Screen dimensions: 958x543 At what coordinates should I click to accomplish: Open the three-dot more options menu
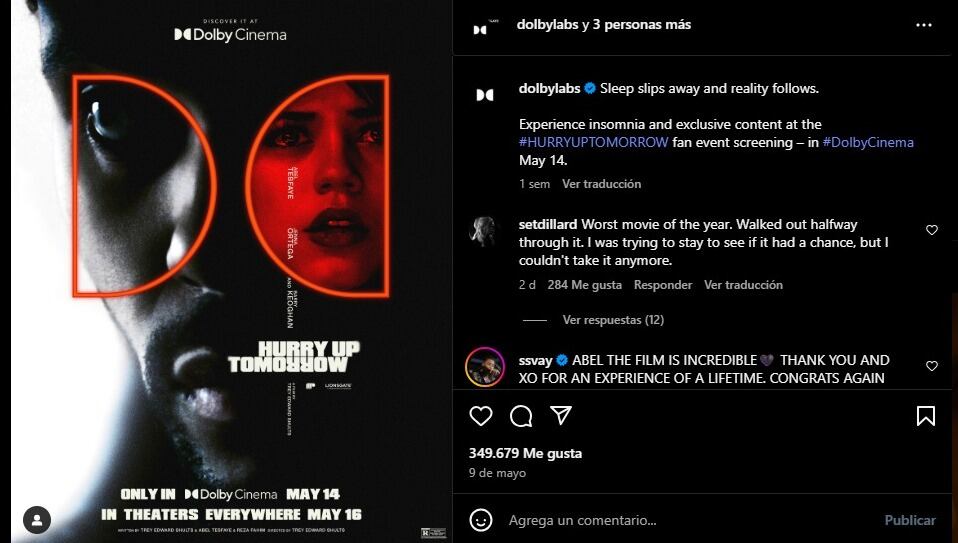tap(924, 25)
